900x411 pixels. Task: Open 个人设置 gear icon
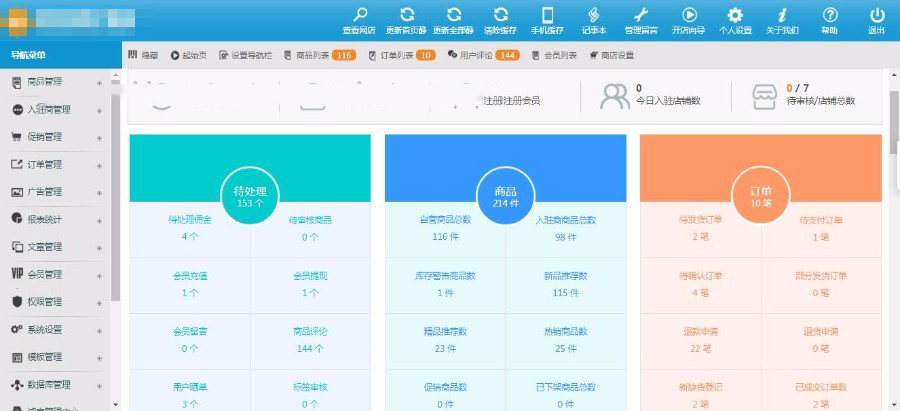(x=735, y=14)
